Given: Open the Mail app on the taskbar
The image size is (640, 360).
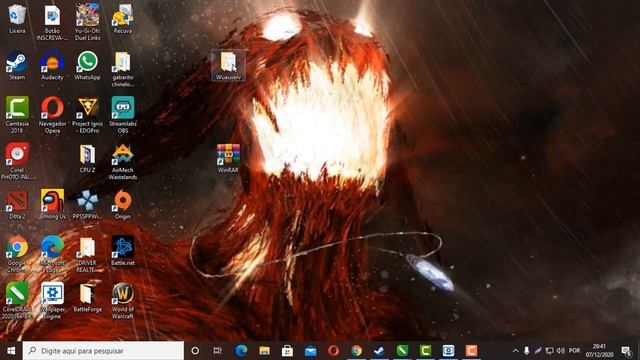Looking at the screenshot, I should [x=310, y=351].
